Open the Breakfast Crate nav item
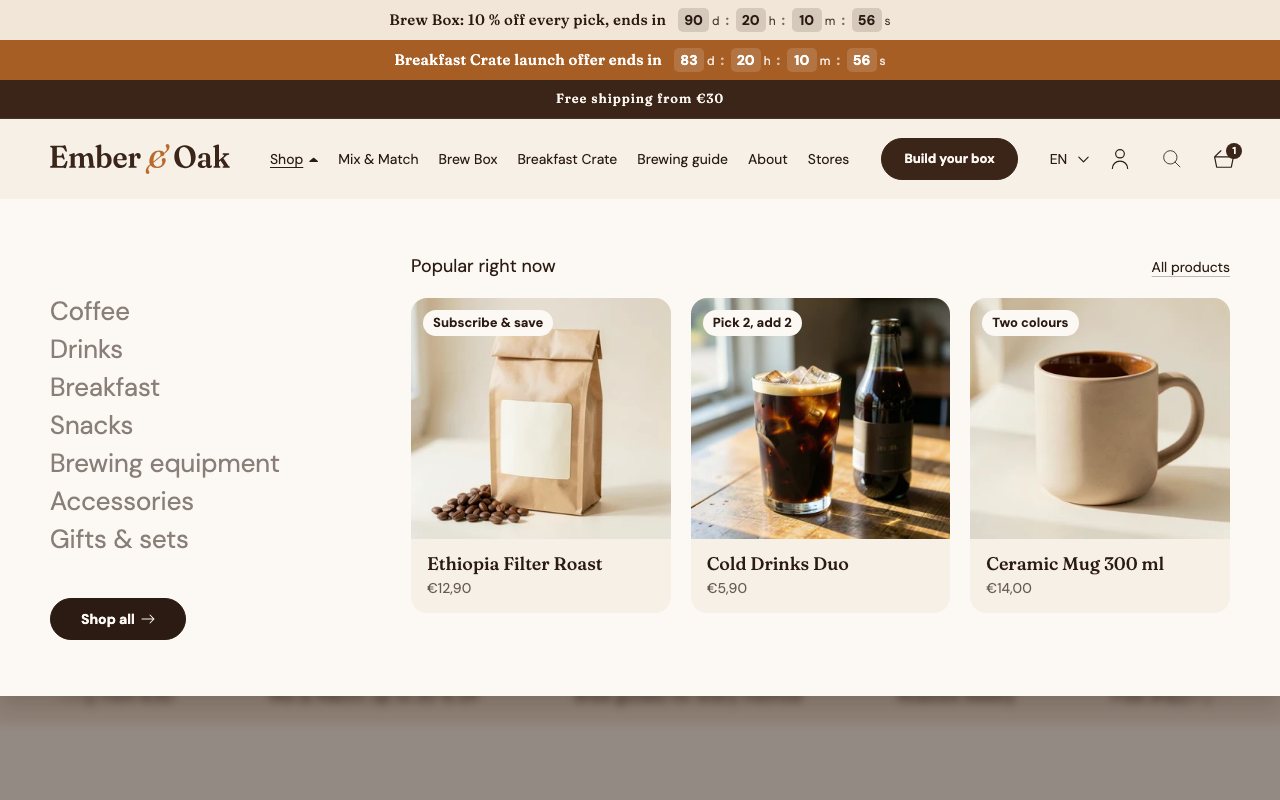The width and height of the screenshot is (1280, 800). click(567, 159)
